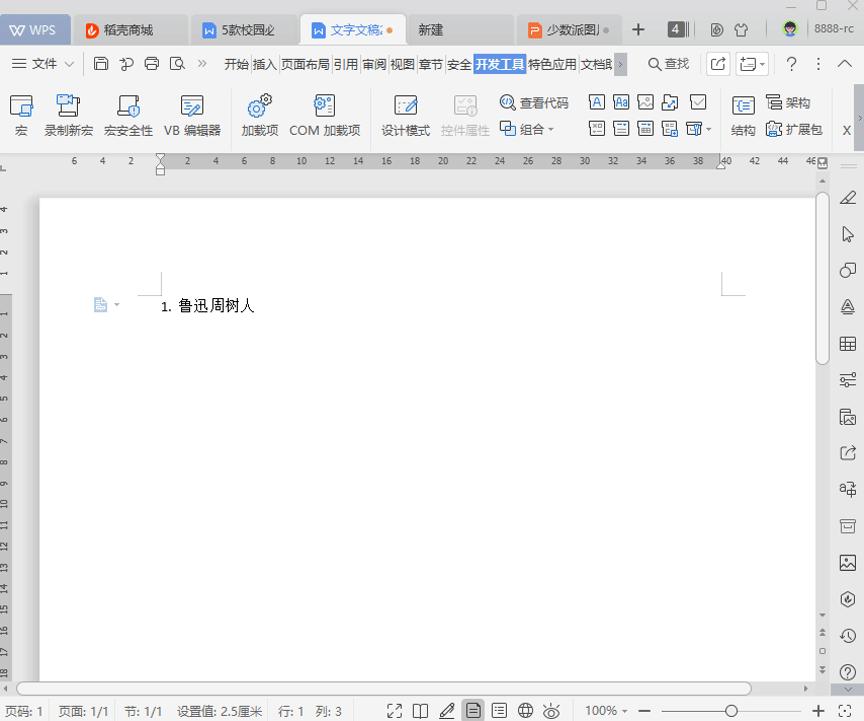Open the zoom level dropdown near 100%
864x721 pixels.
point(624,710)
